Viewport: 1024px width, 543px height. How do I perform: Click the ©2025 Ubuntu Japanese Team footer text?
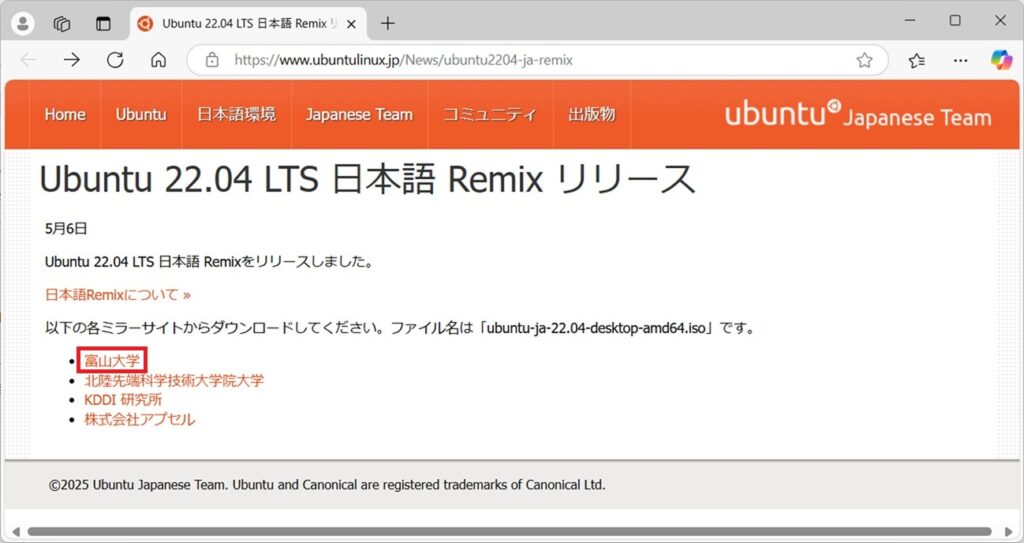pyautogui.click(x=327, y=485)
